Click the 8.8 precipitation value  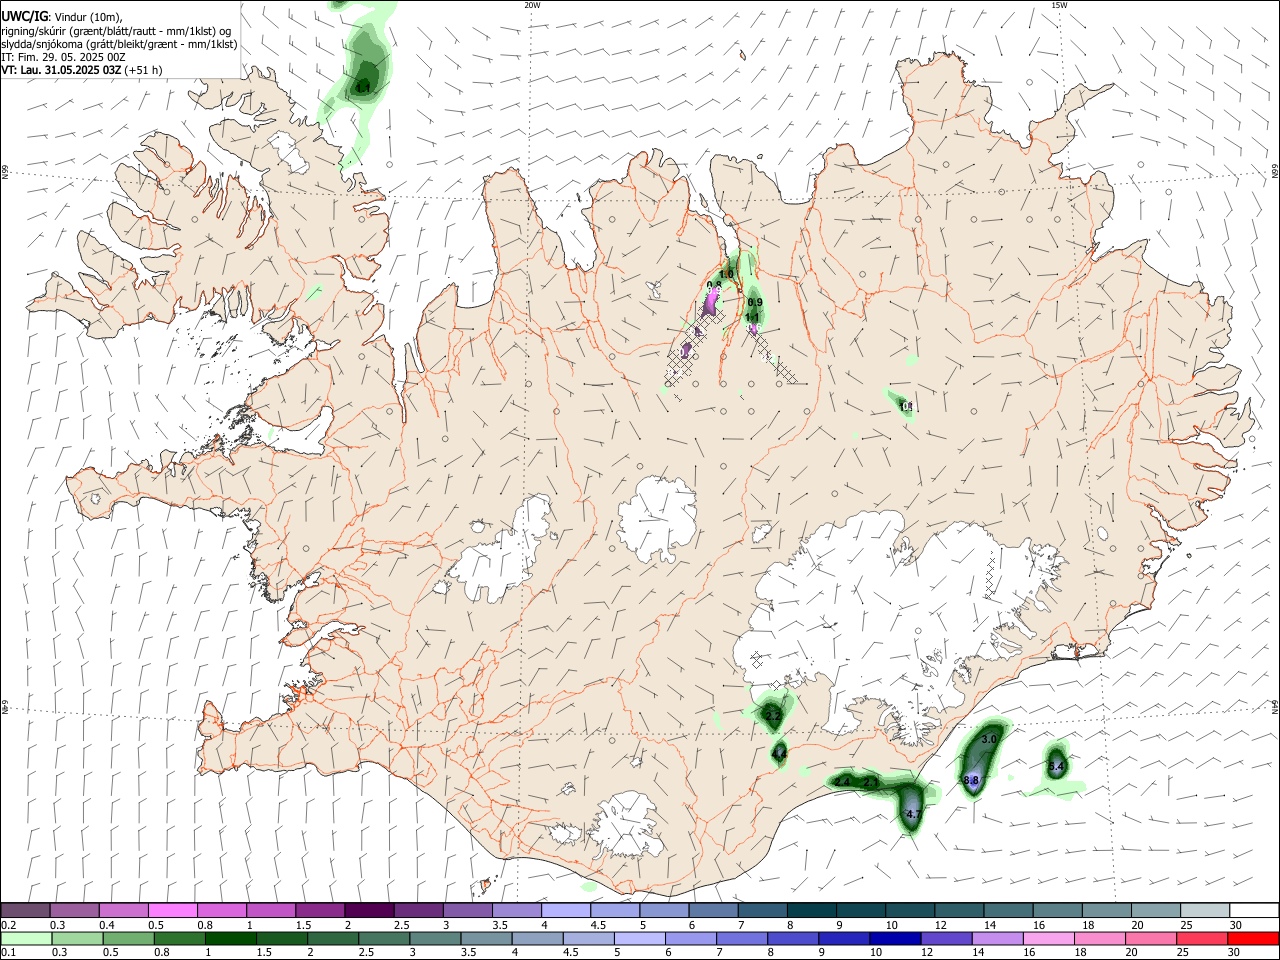[970, 780]
